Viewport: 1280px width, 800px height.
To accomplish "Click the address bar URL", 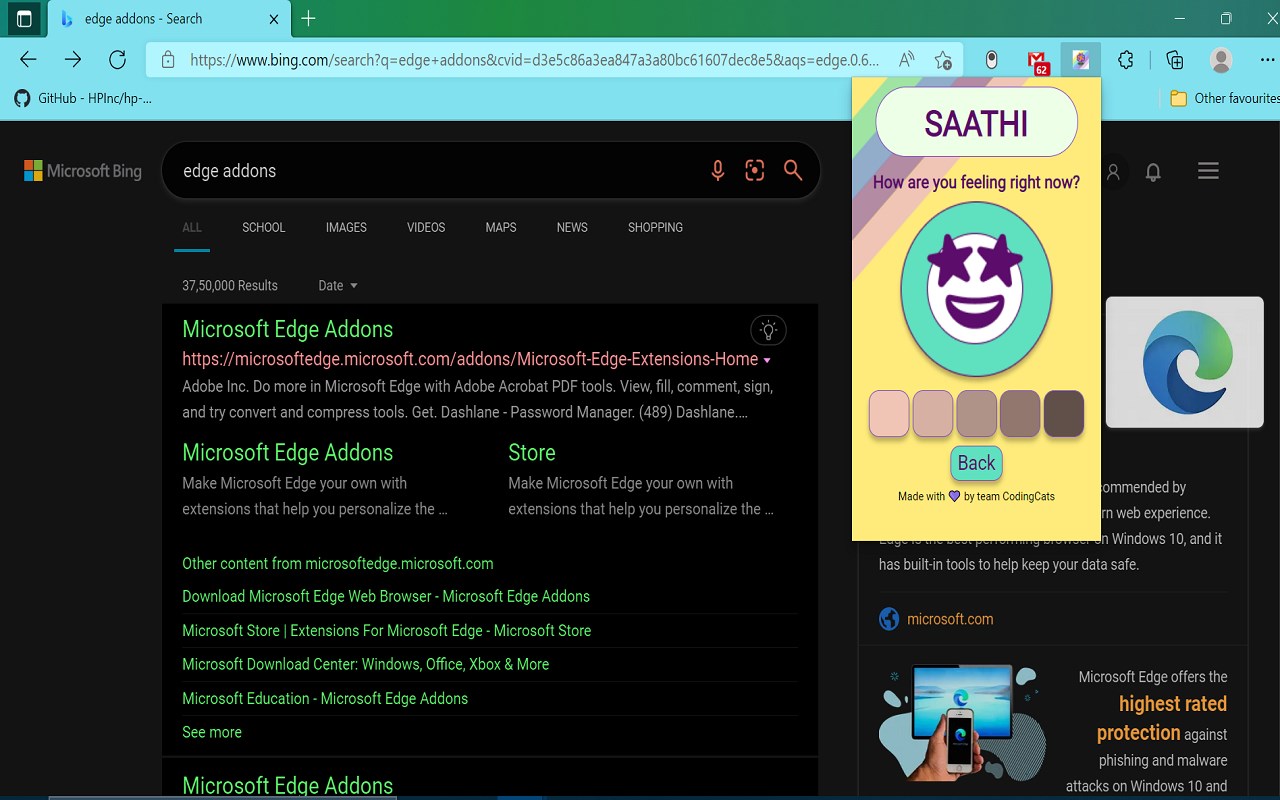I will coord(535,60).
